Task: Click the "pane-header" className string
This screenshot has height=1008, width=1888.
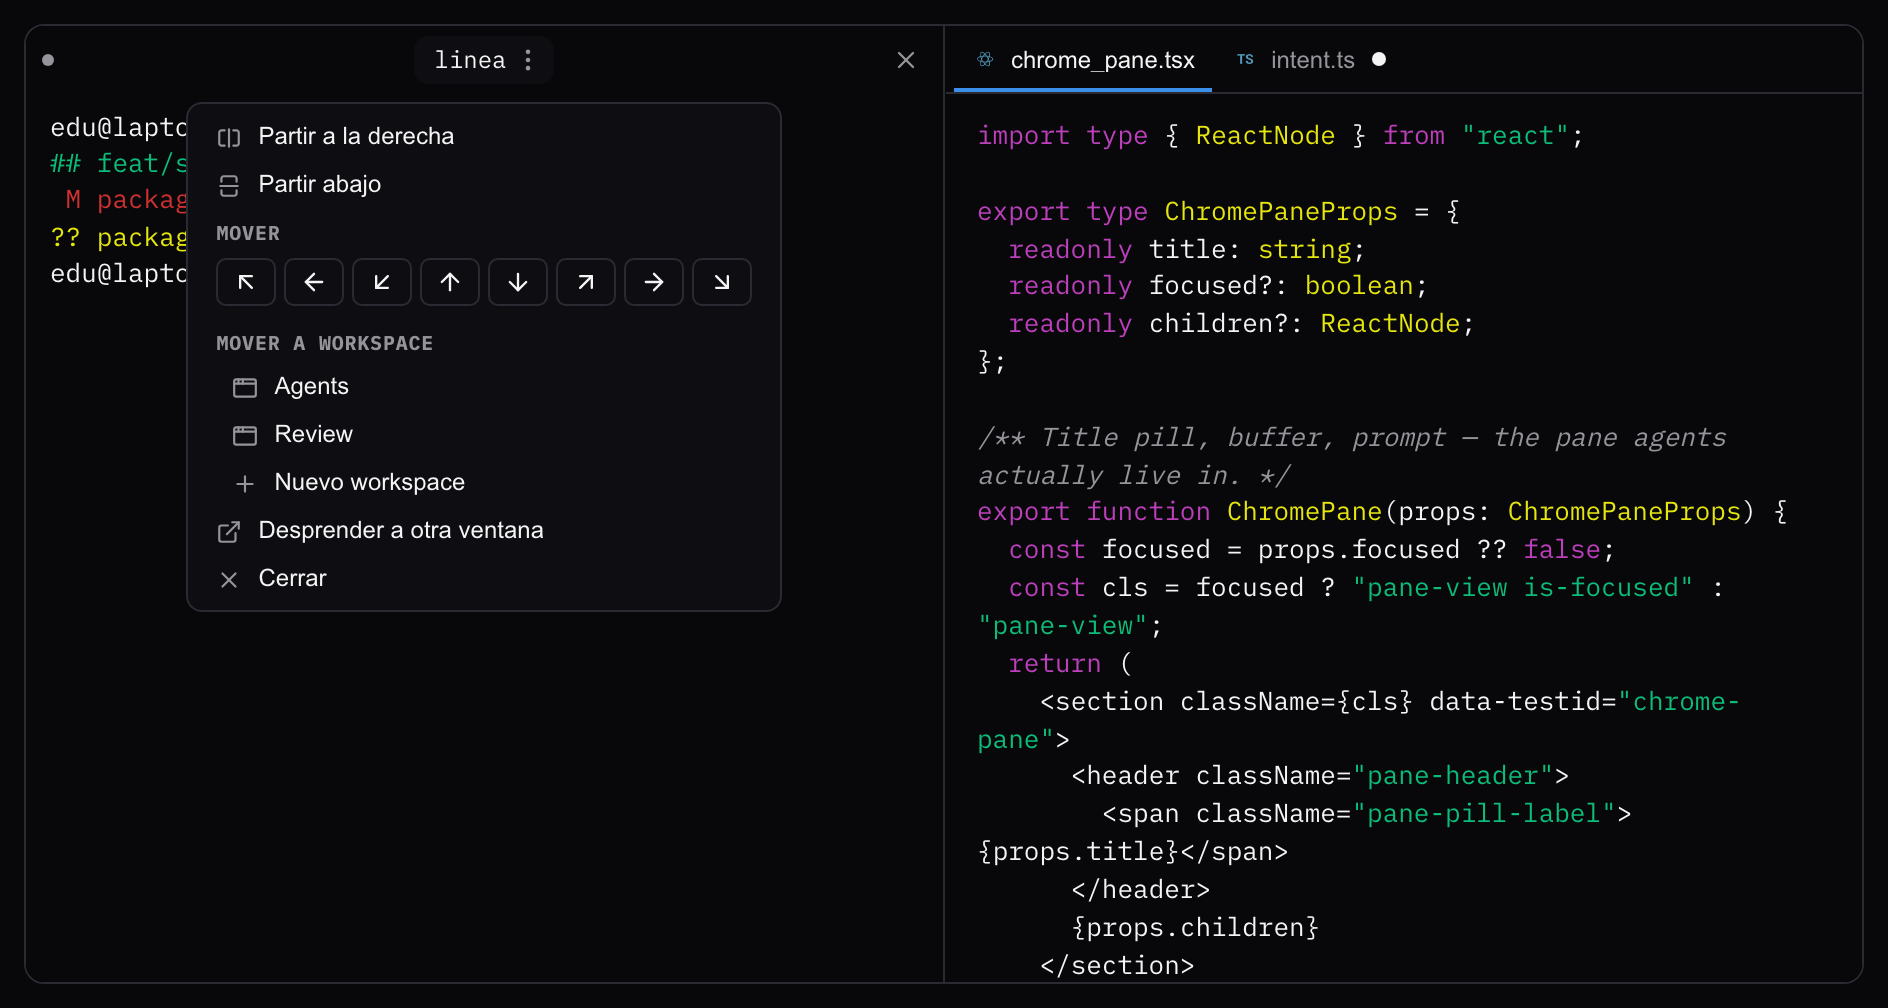Action: coord(1453,776)
